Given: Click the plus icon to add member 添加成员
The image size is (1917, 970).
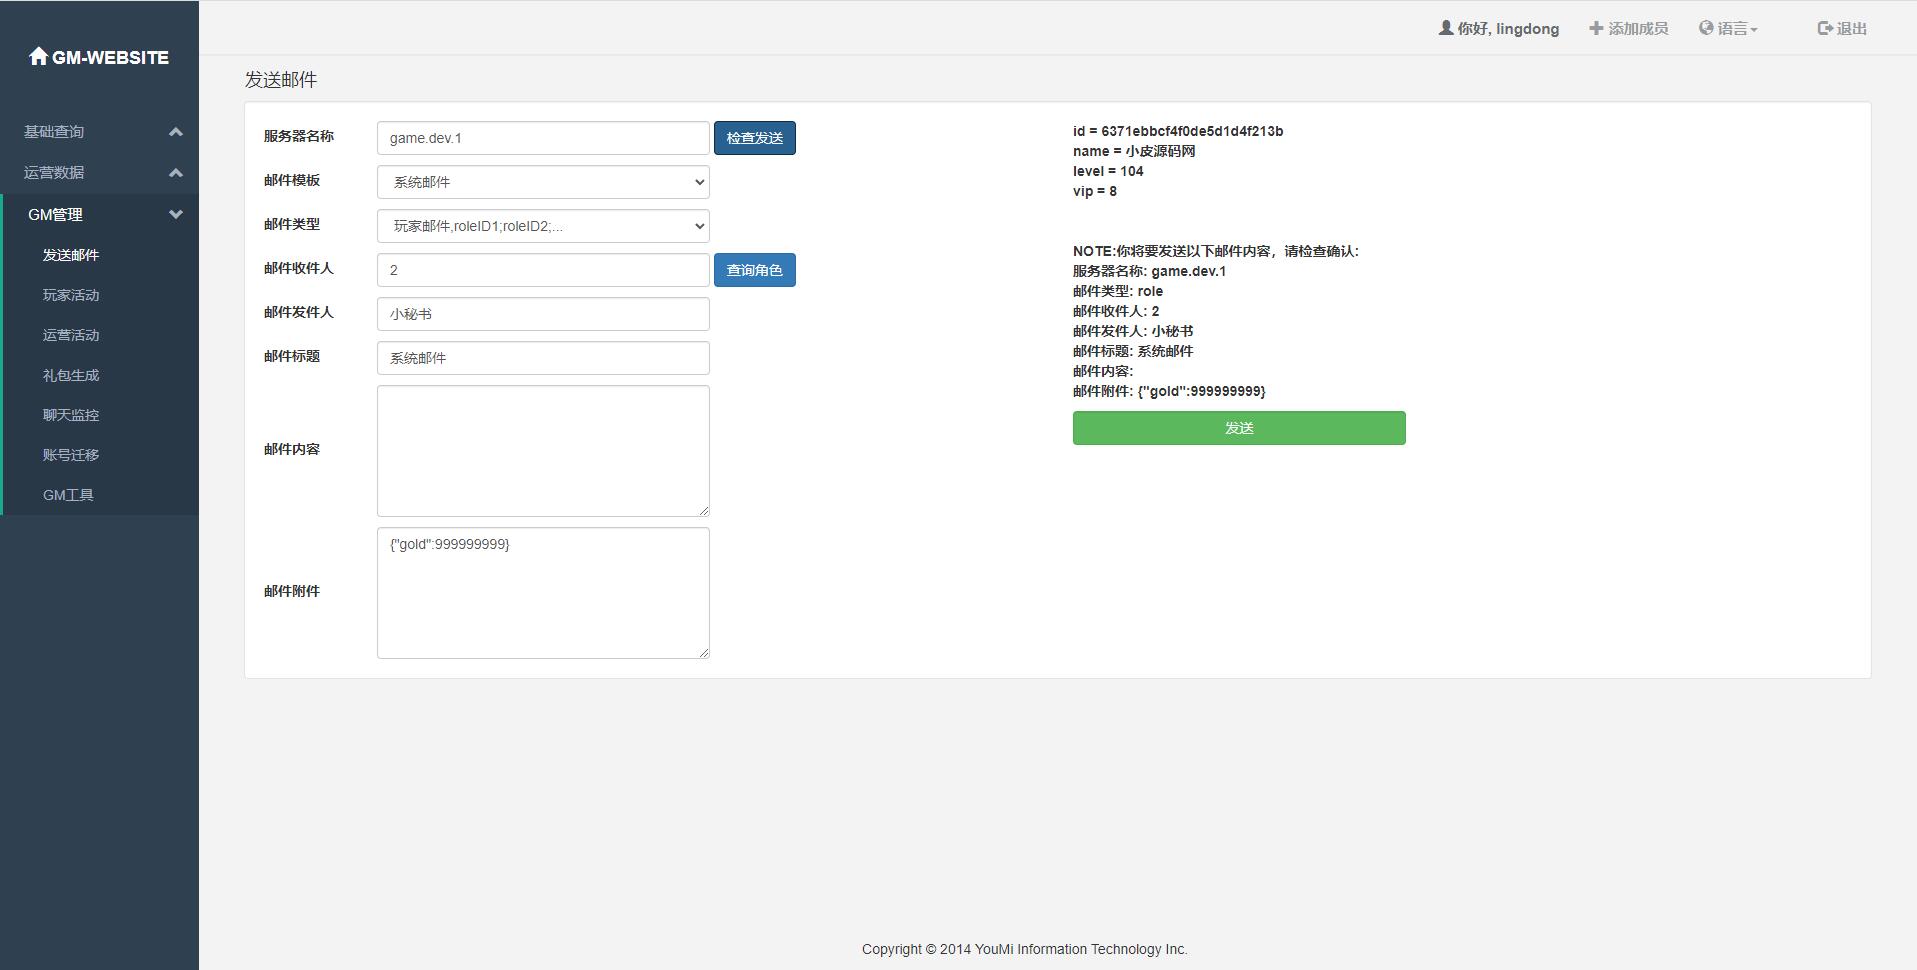Looking at the screenshot, I should (x=1594, y=28).
